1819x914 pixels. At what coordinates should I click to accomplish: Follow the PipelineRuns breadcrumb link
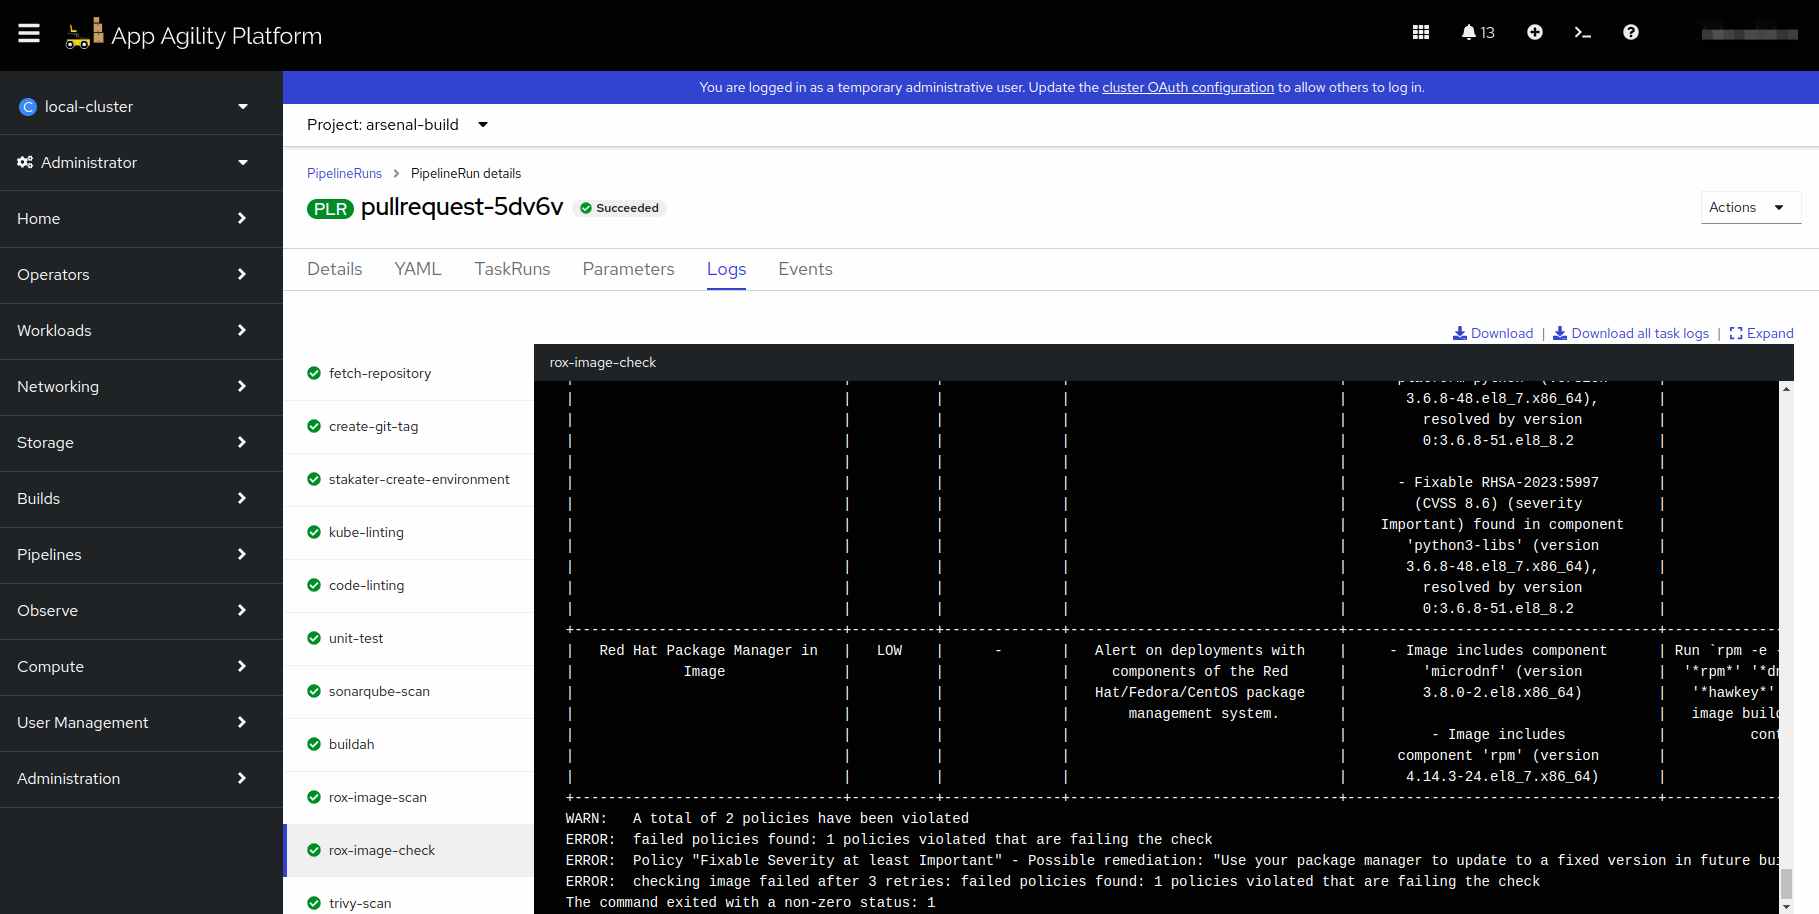(344, 173)
